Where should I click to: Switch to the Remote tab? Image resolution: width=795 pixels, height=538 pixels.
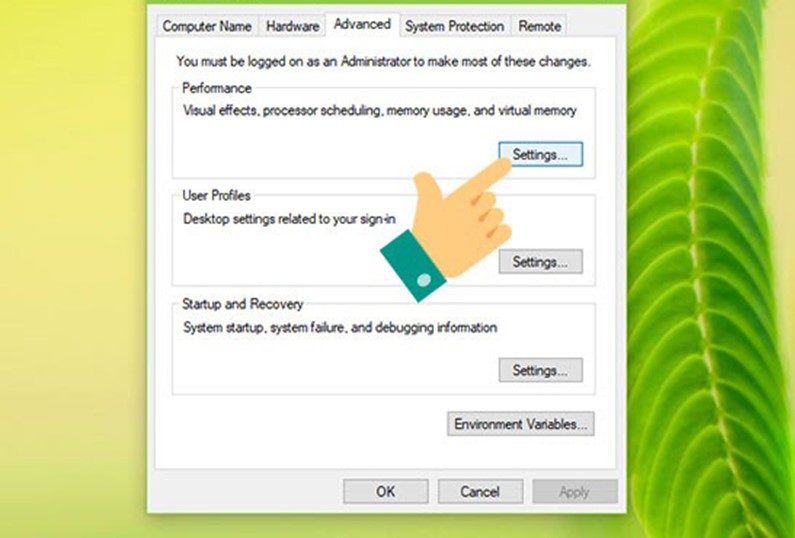540,26
